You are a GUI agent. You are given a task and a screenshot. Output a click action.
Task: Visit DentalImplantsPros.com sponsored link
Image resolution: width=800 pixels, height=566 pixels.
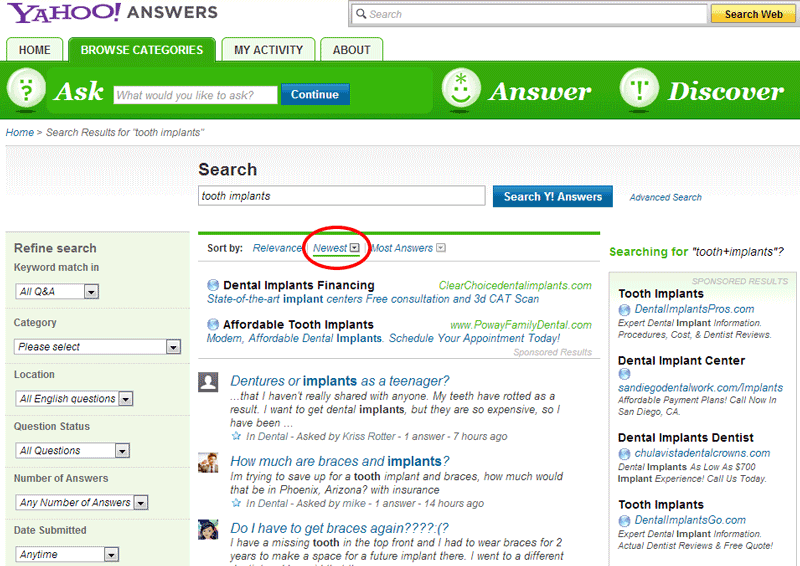coord(694,309)
